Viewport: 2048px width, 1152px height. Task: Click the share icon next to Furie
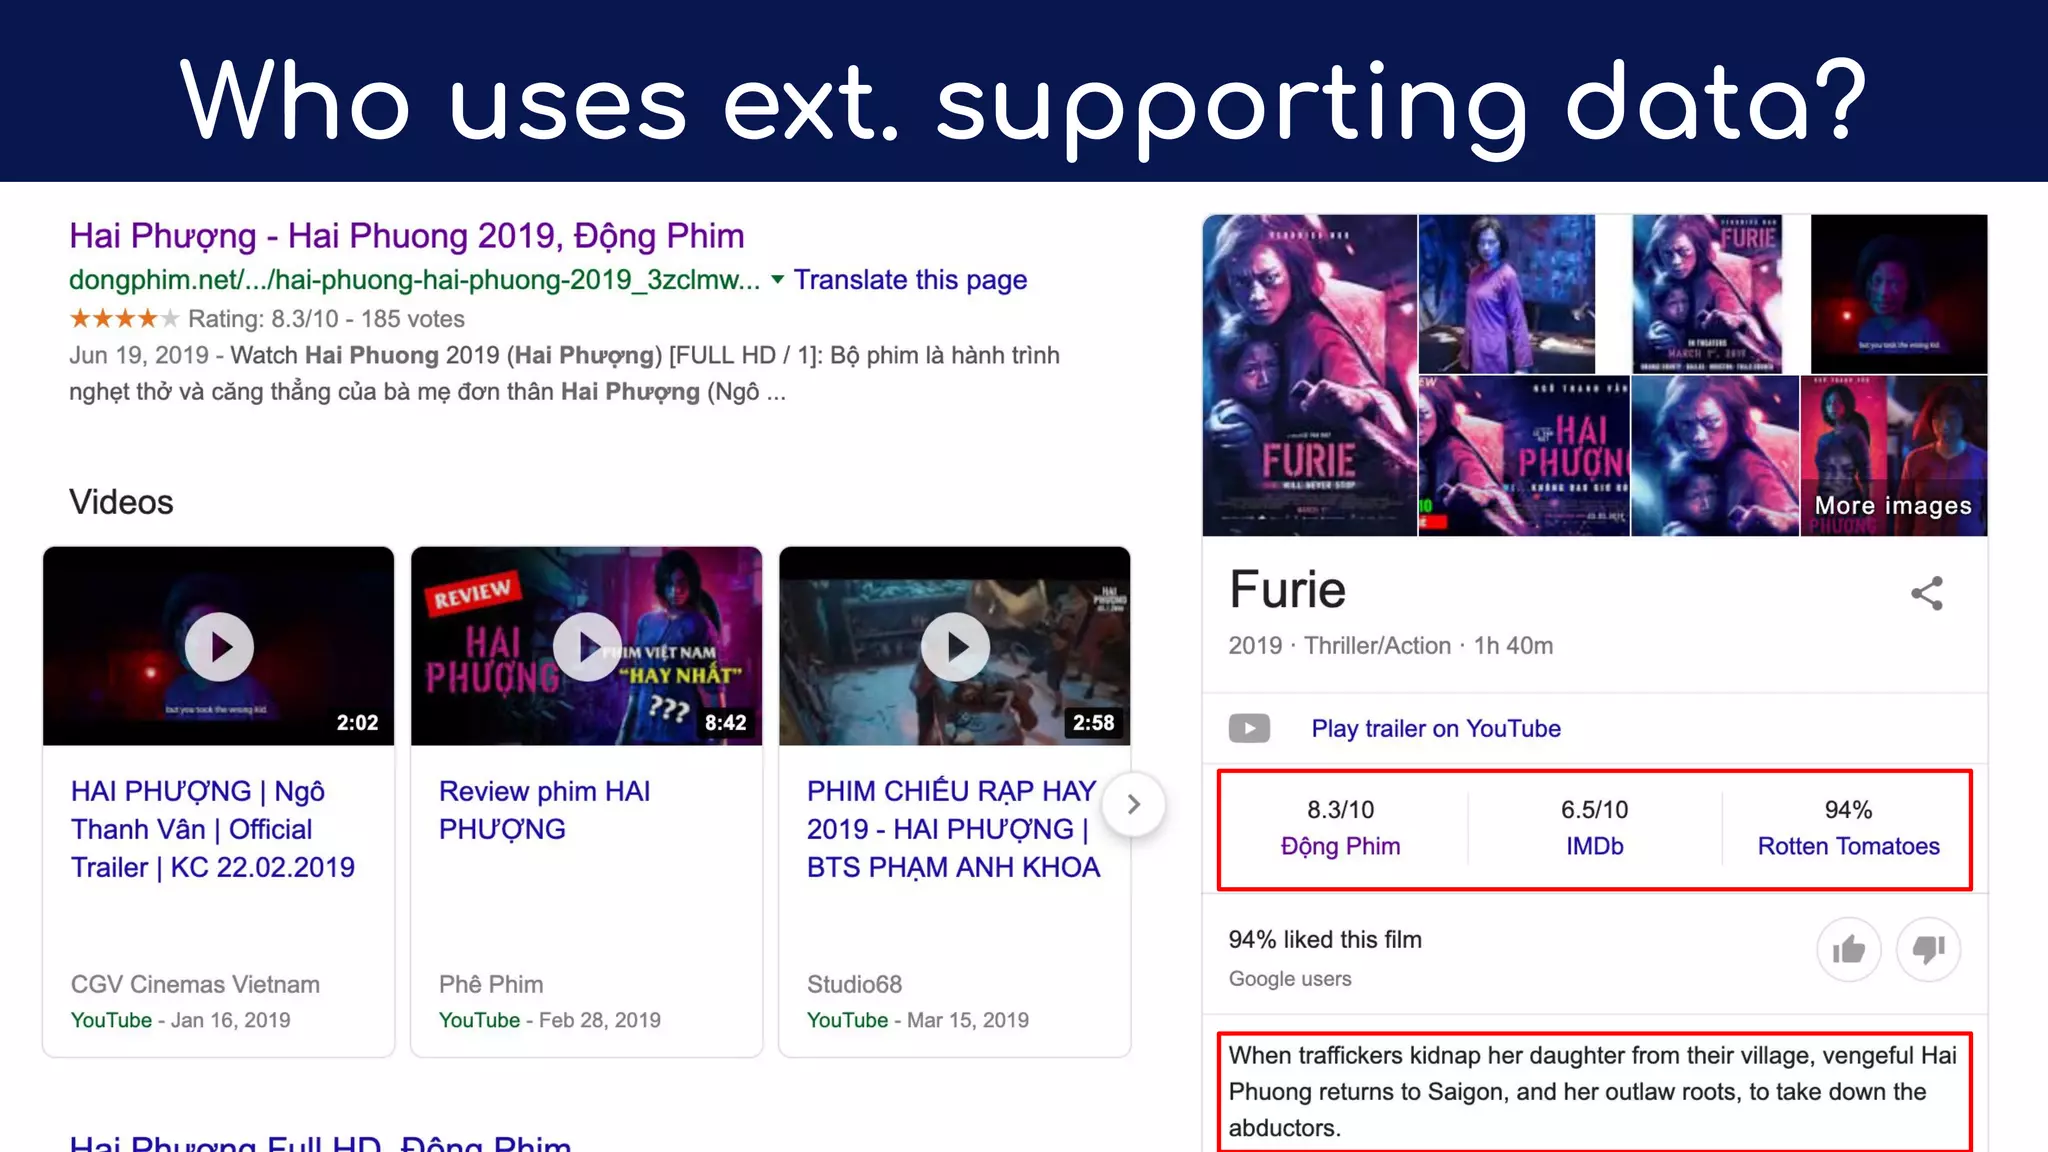[1926, 593]
